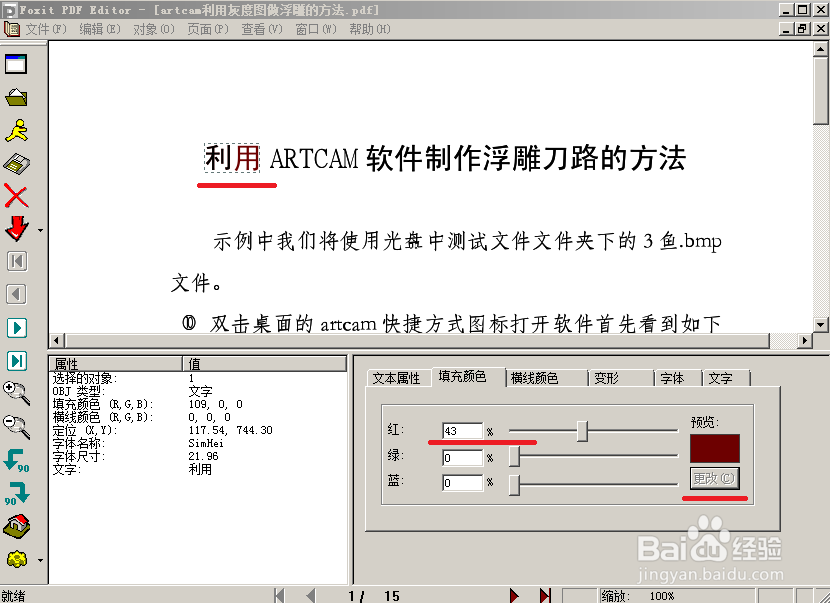Click the 更改(C) button
830x603 pixels.
click(714, 479)
